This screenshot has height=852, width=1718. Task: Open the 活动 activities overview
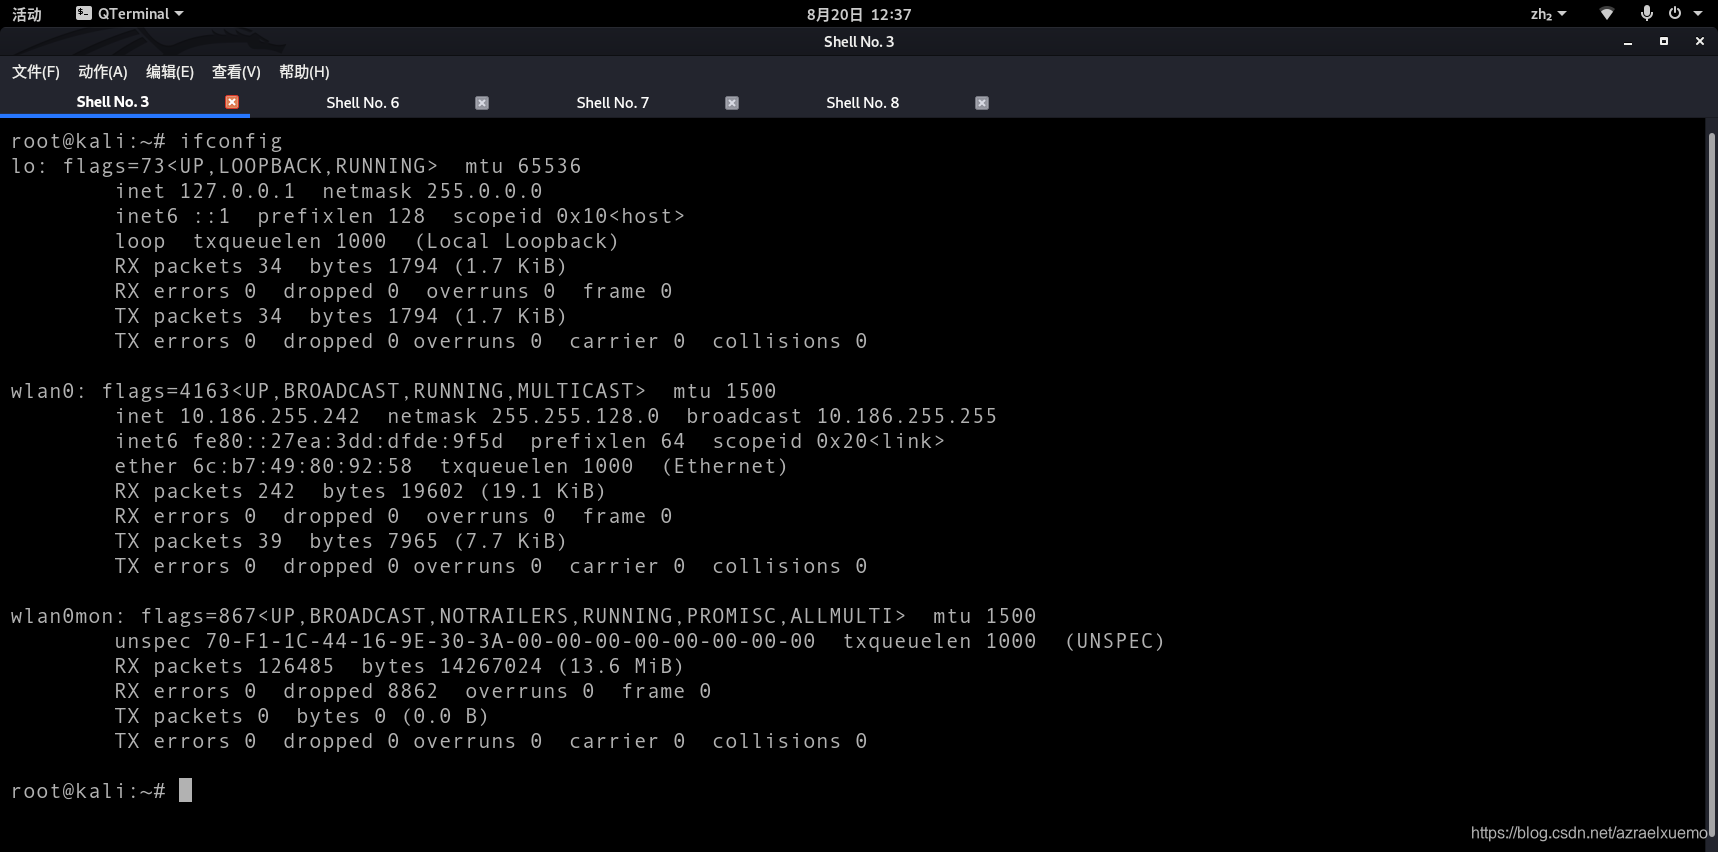(27, 14)
